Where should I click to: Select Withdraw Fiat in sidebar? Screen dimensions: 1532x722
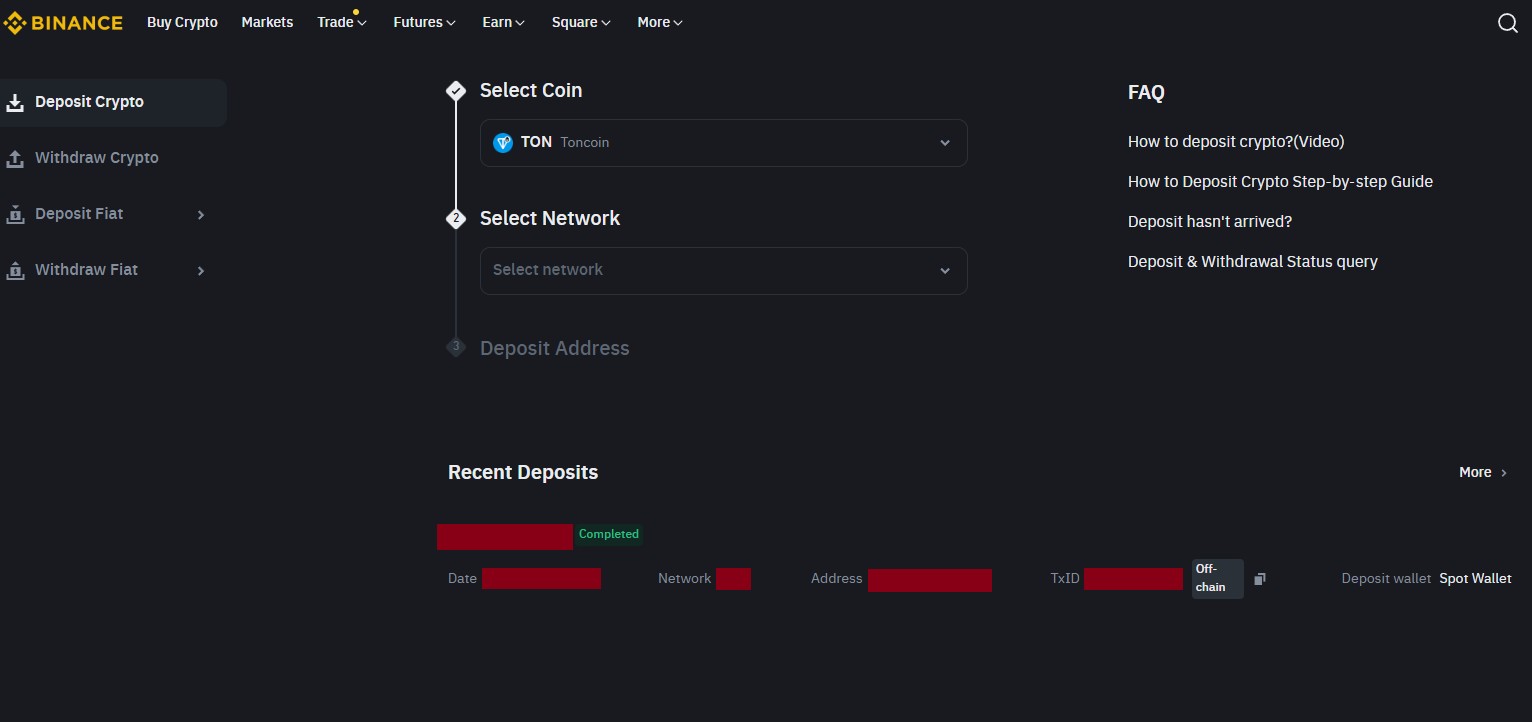click(x=113, y=270)
